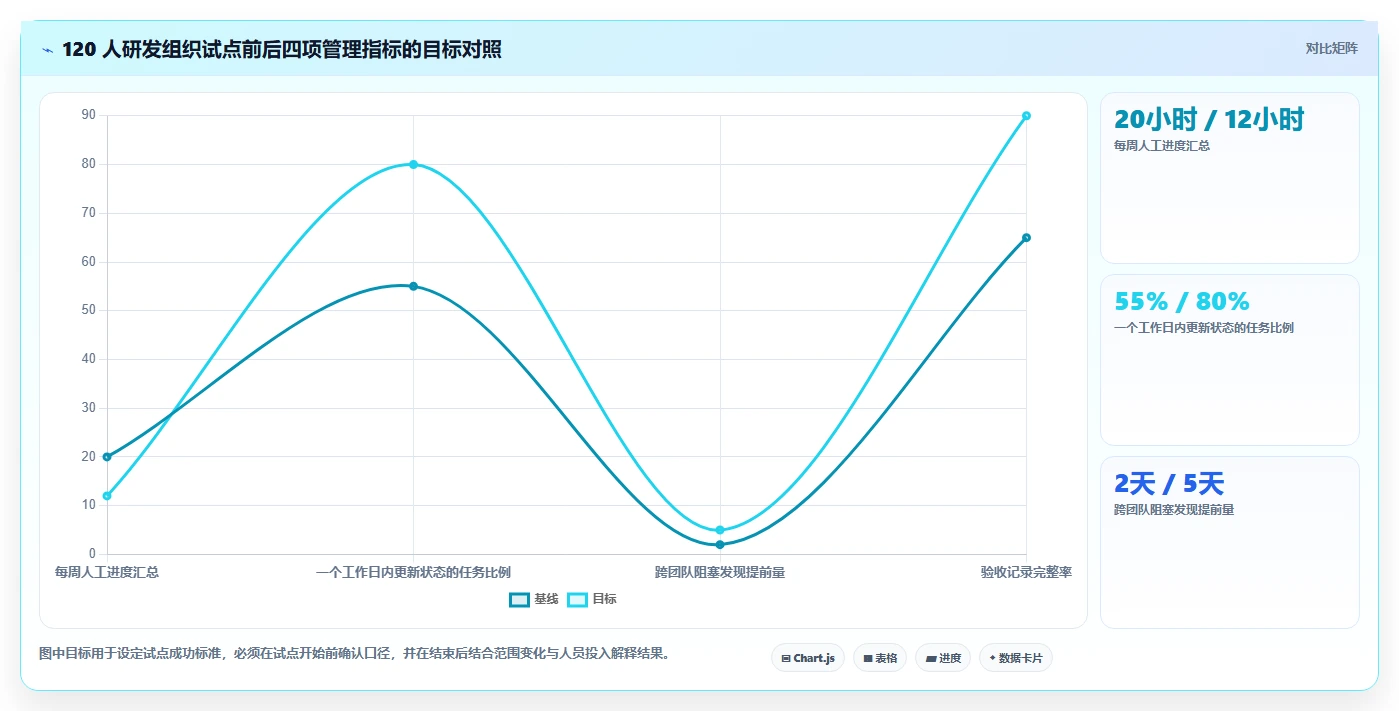The height and width of the screenshot is (711, 1399).
Task: Click the 目标 legend color box
Action: tap(577, 599)
